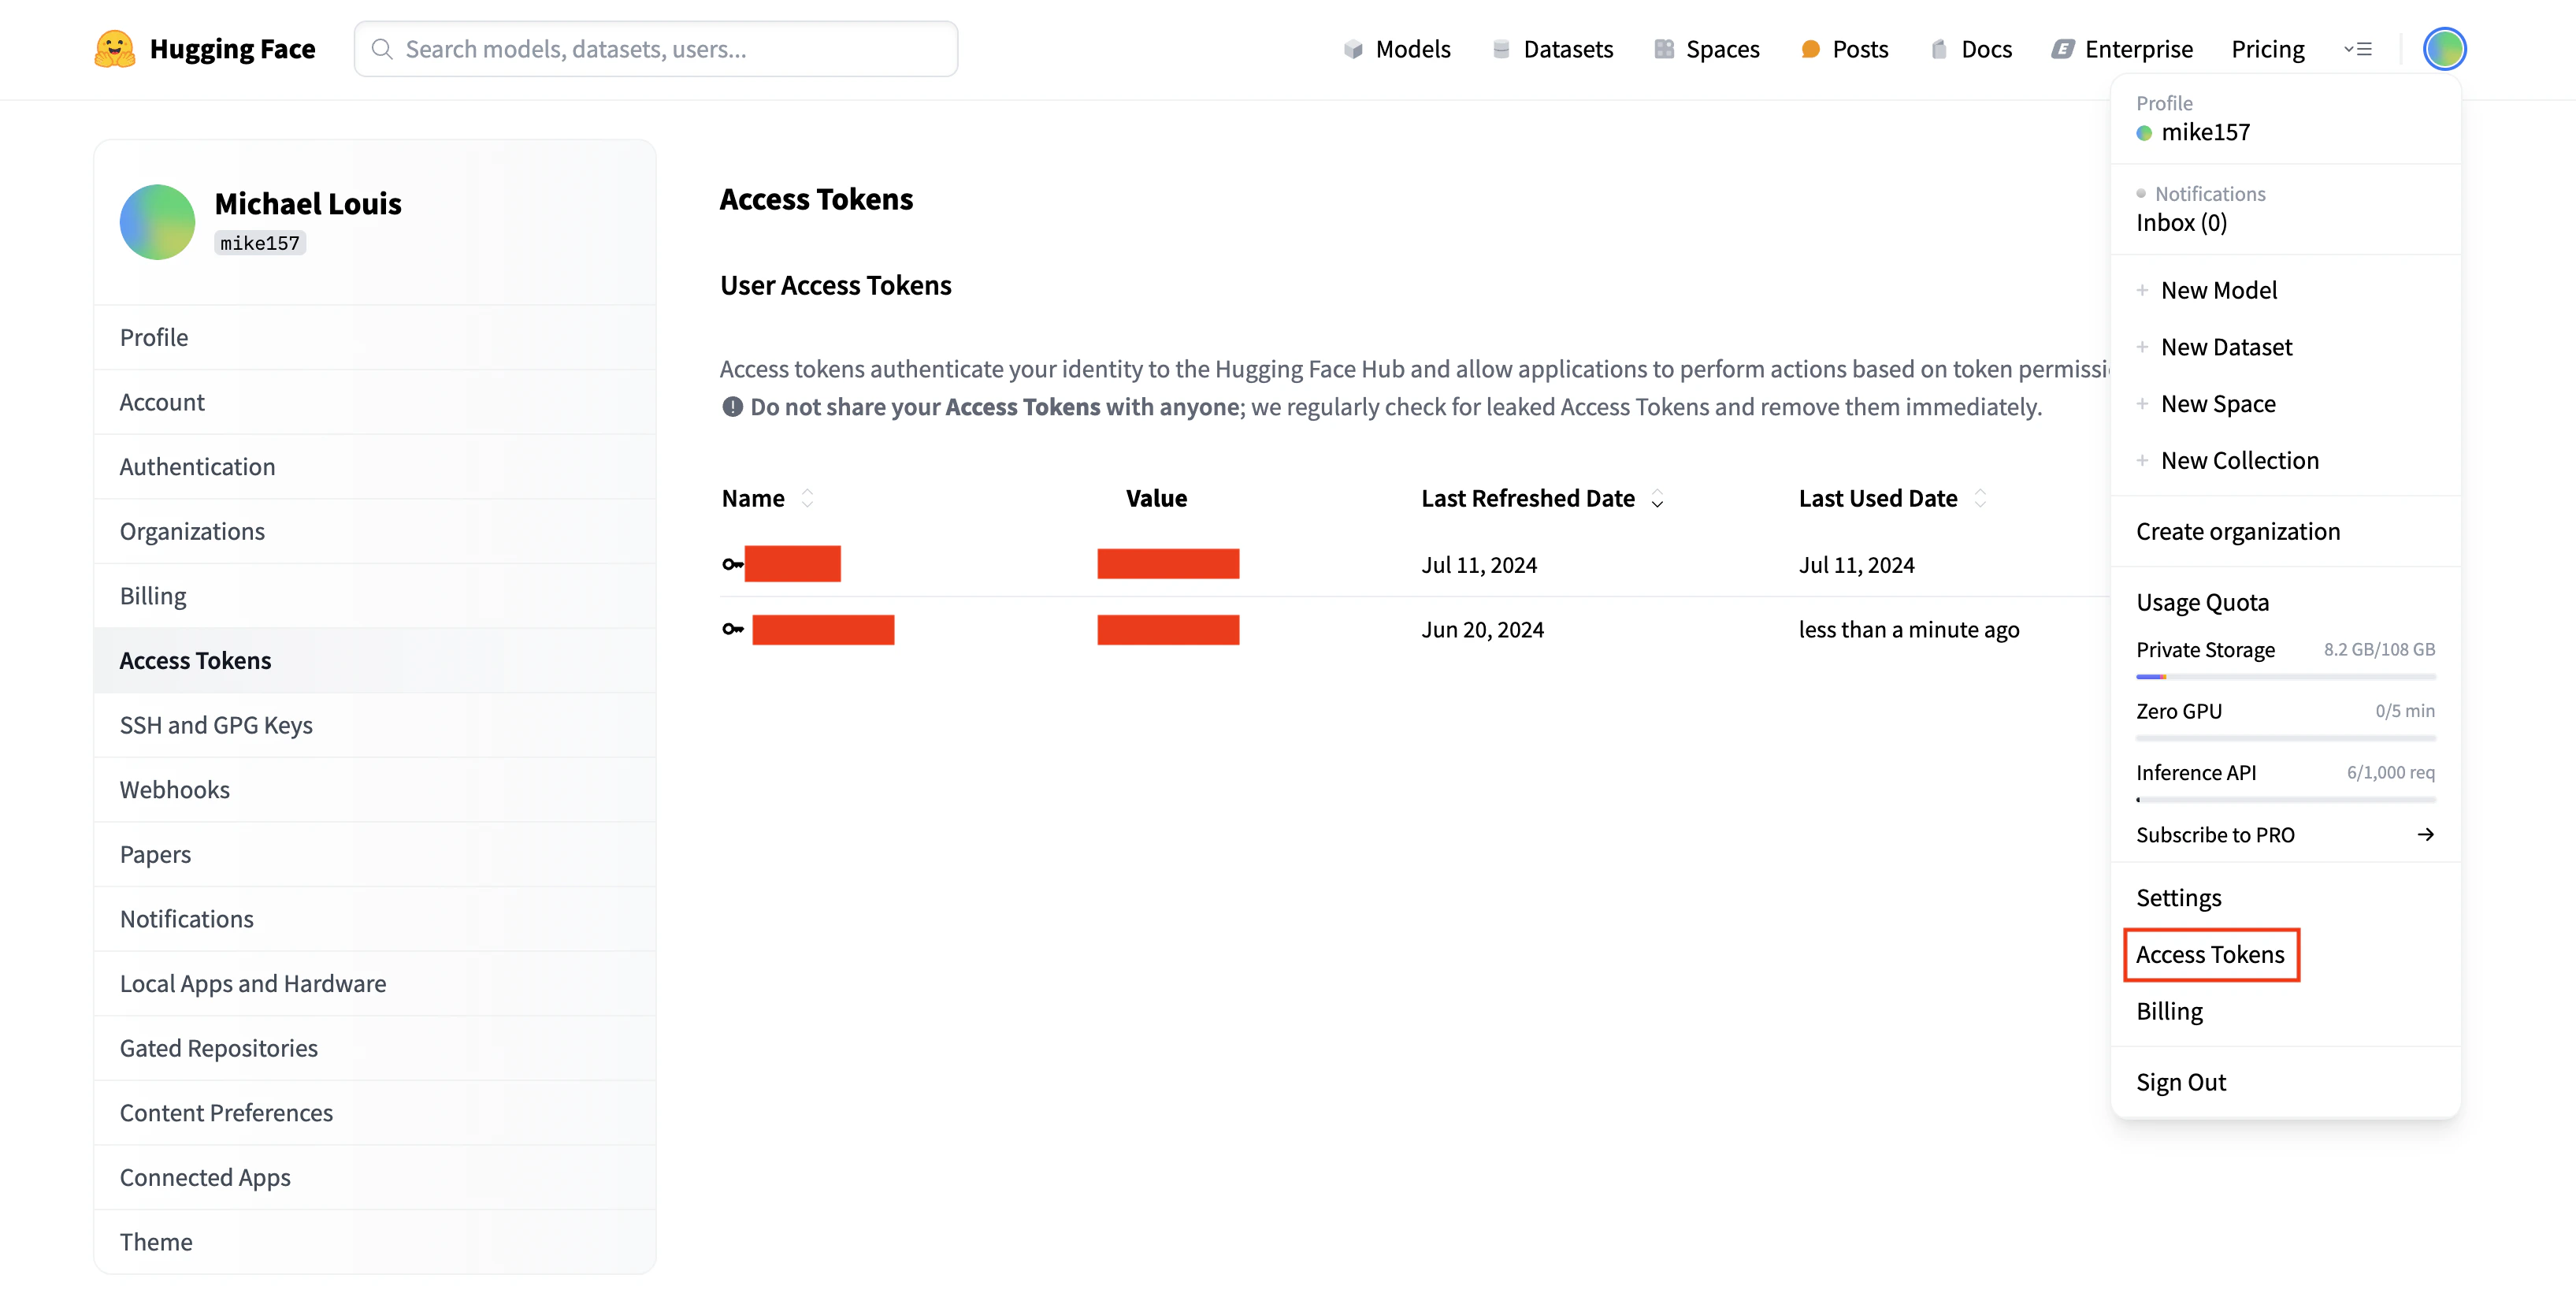
Task: Click Pricing in the top navigation
Action: coord(2267,49)
